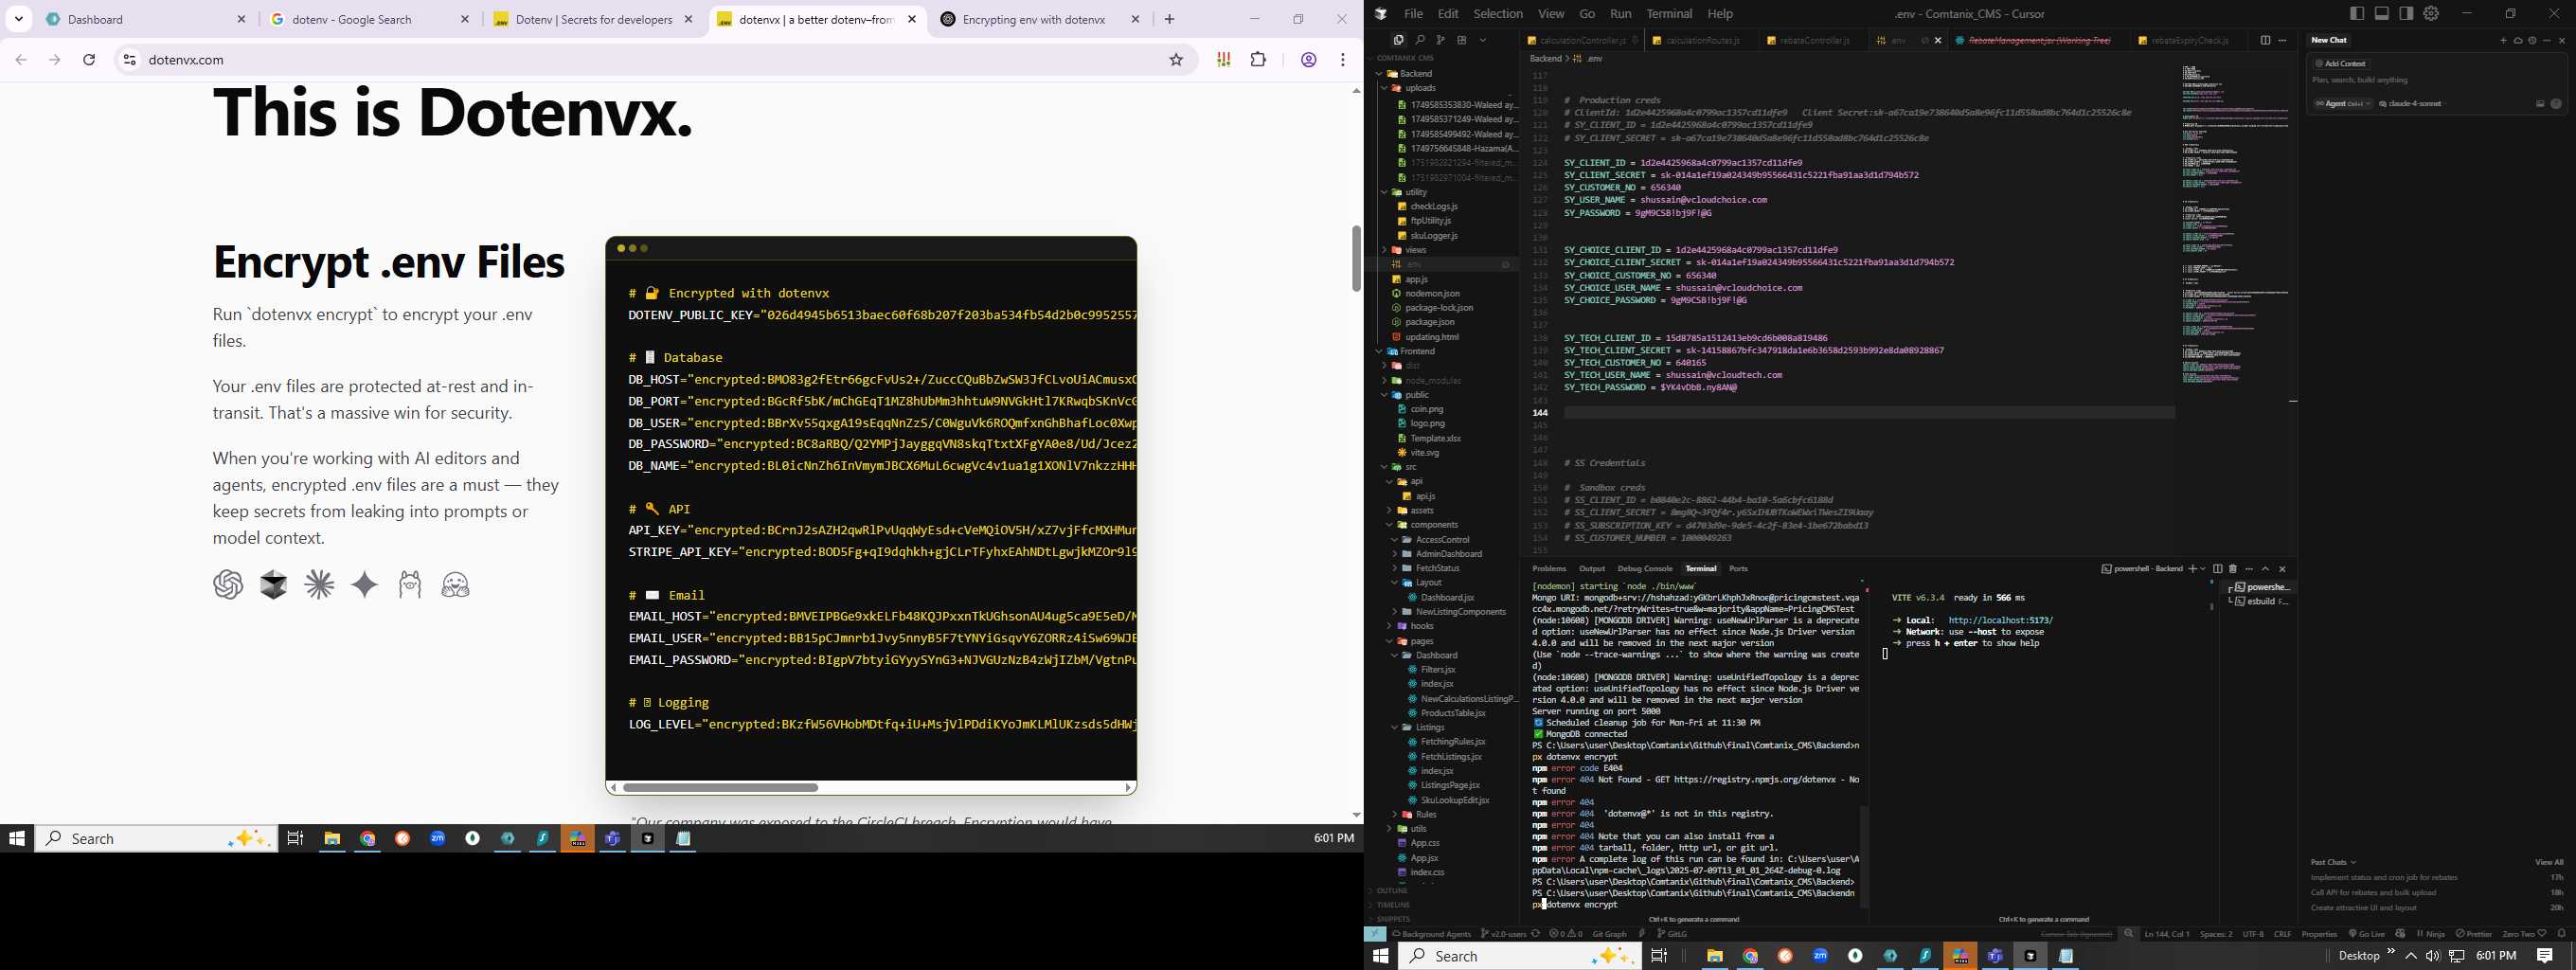Click Background Agents in status bar
The height and width of the screenshot is (970, 2576).
1432,934
